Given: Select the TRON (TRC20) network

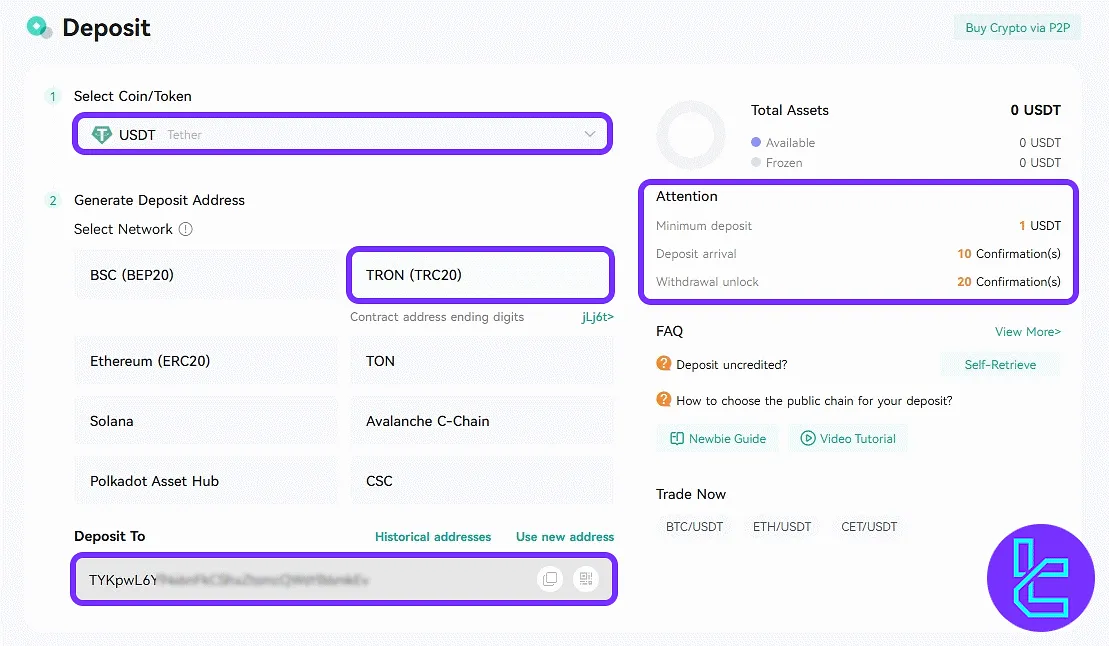Looking at the screenshot, I should point(480,275).
